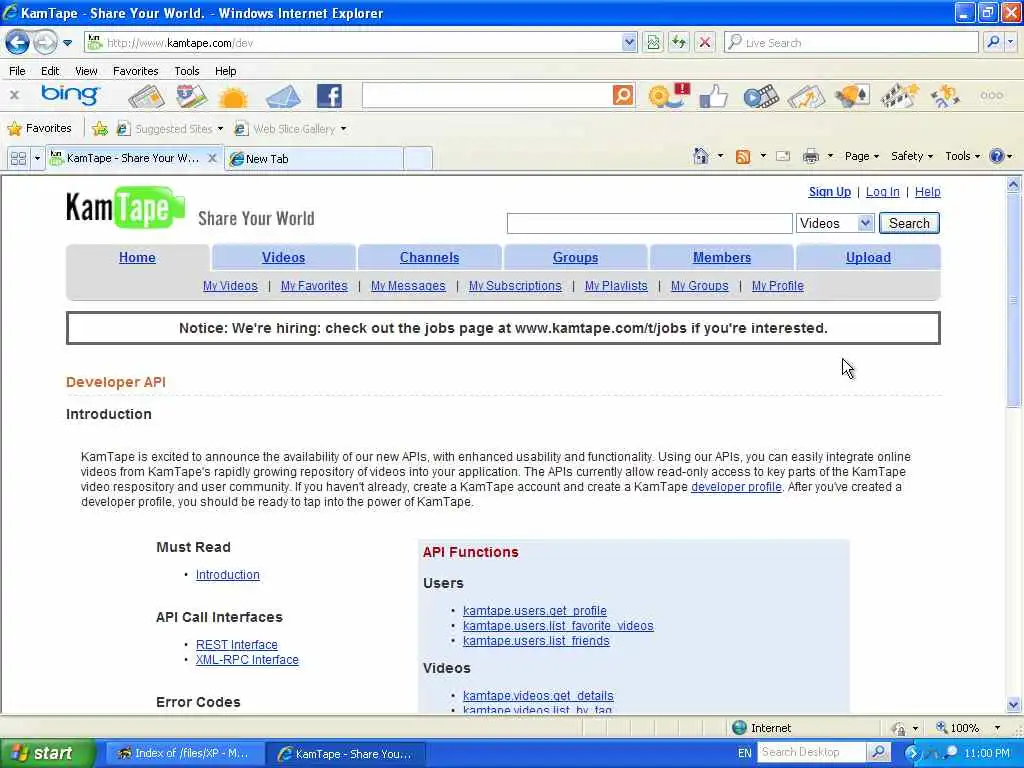The image size is (1024, 768).
Task: Click the KamTape logo
Action: (125, 208)
